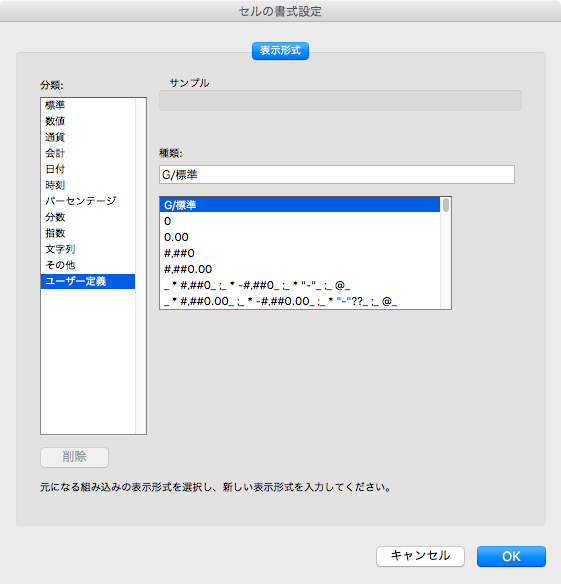Select the 指数 category
The width and height of the screenshot is (561, 584).
point(88,233)
